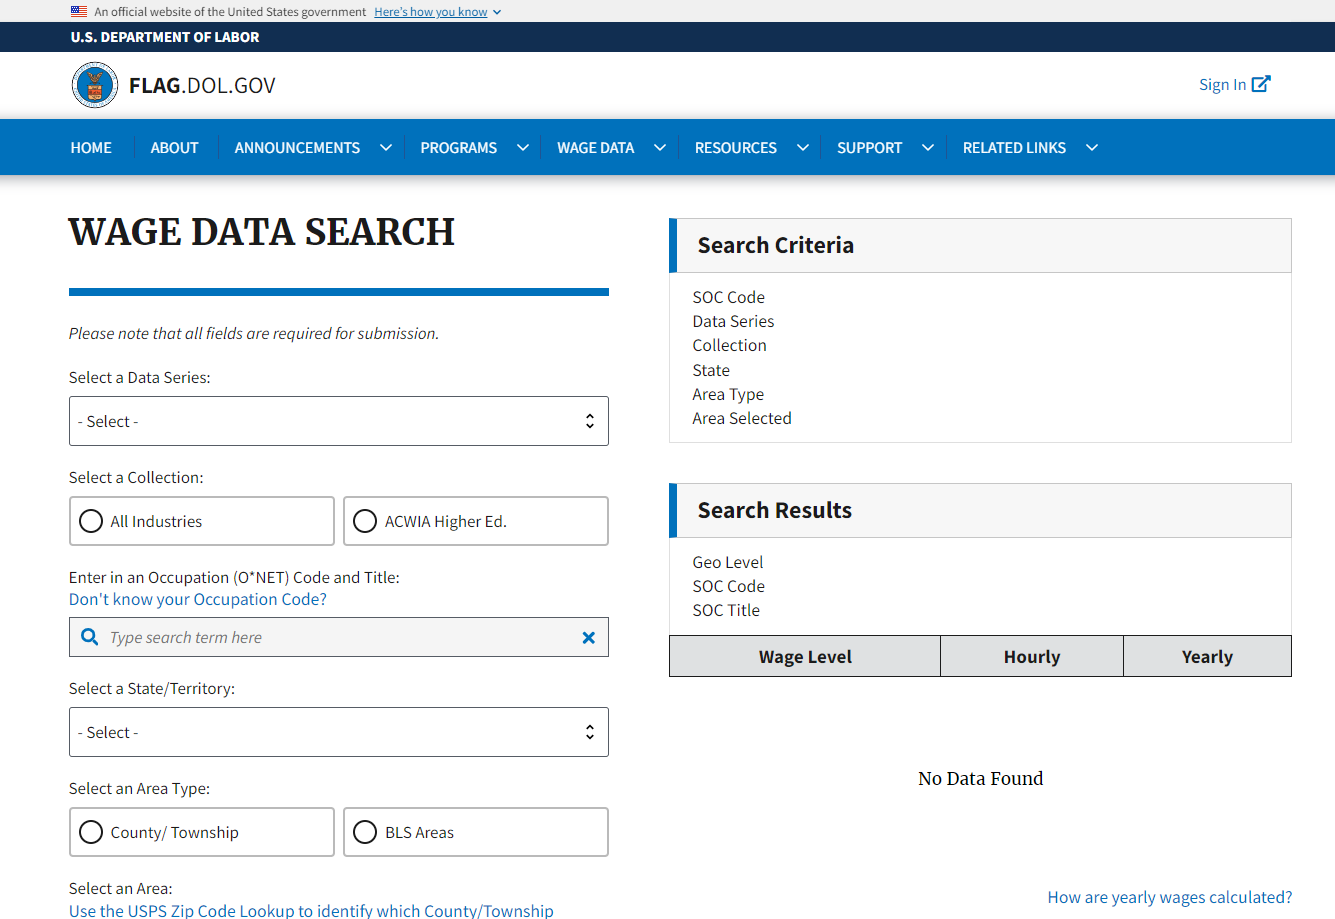Expand the Related Links menu chevron
The width and height of the screenshot is (1335, 919).
1092,148
